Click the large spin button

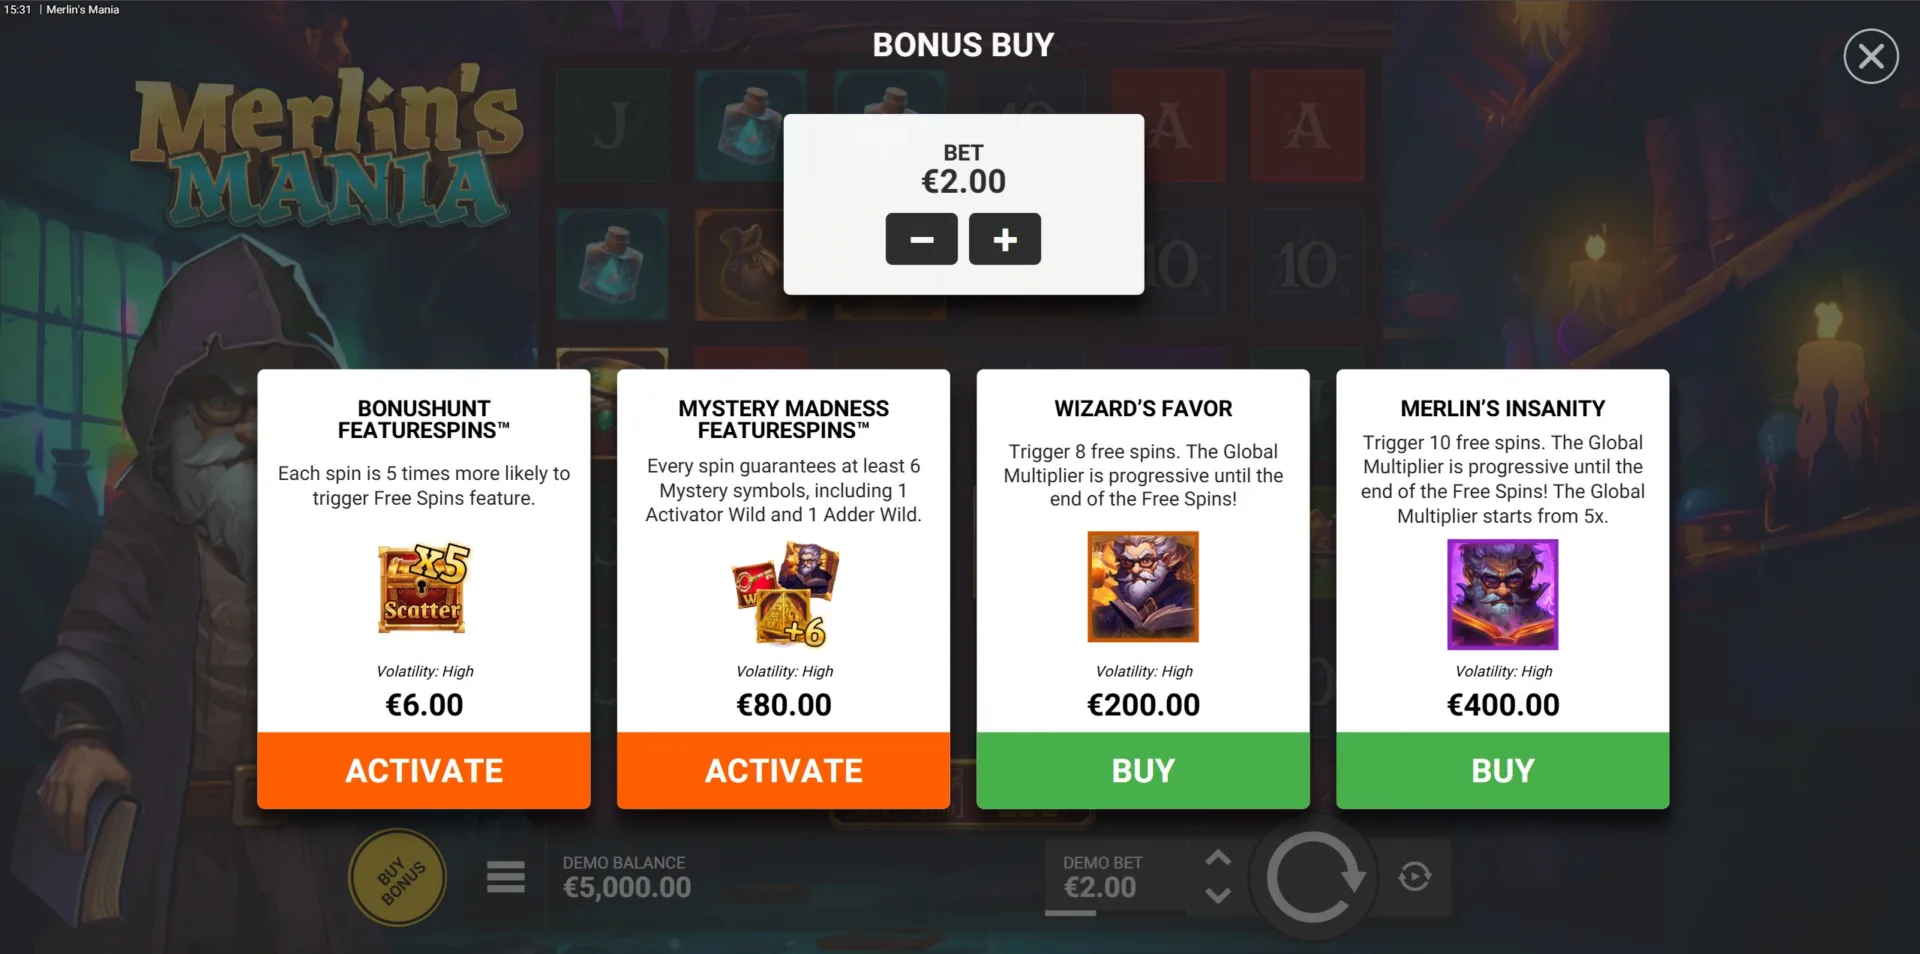pyautogui.click(x=1314, y=877)
